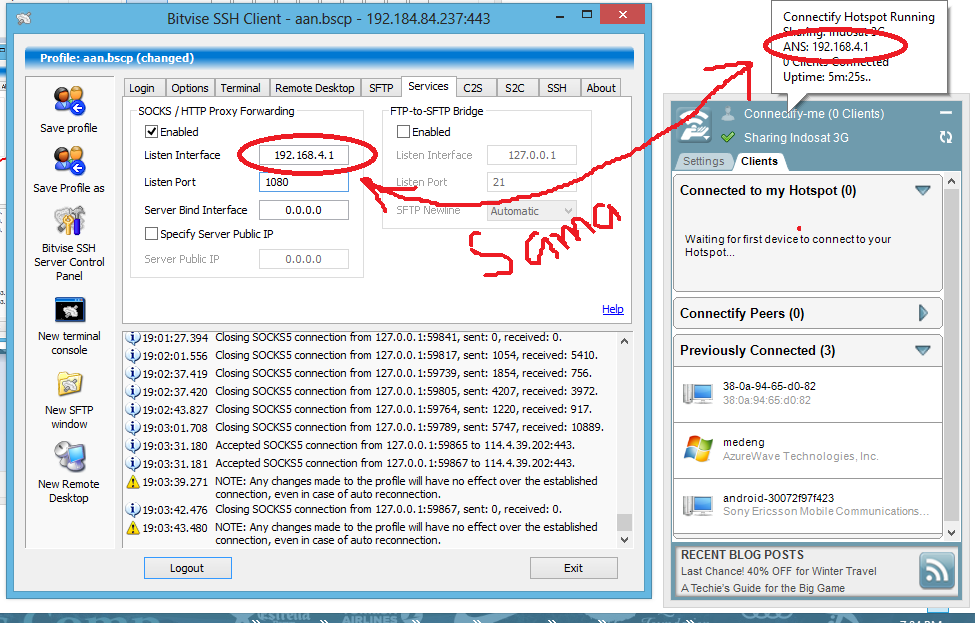This screenshot has height=623, width=975.
Task: Select the Connectify Clients tab
Action: point(759,162)
